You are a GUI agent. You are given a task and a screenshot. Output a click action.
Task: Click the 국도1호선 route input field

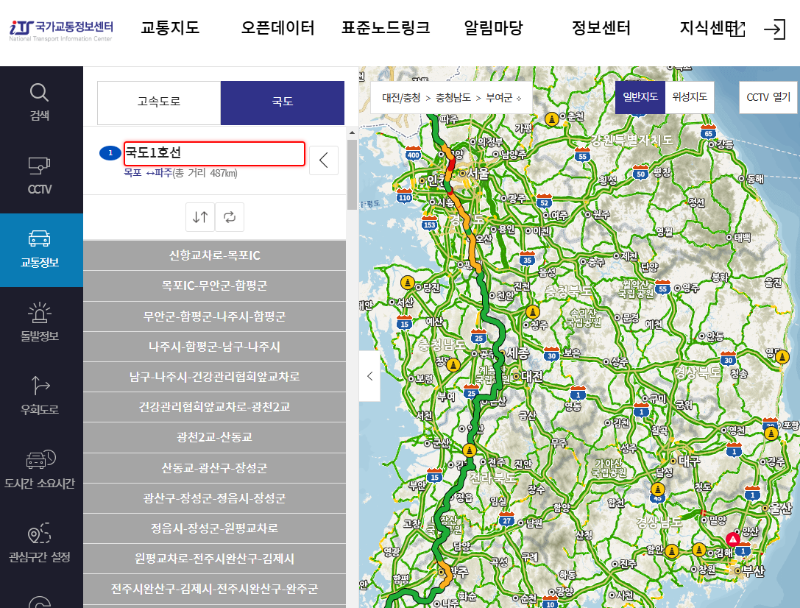[x=216, y=153]
